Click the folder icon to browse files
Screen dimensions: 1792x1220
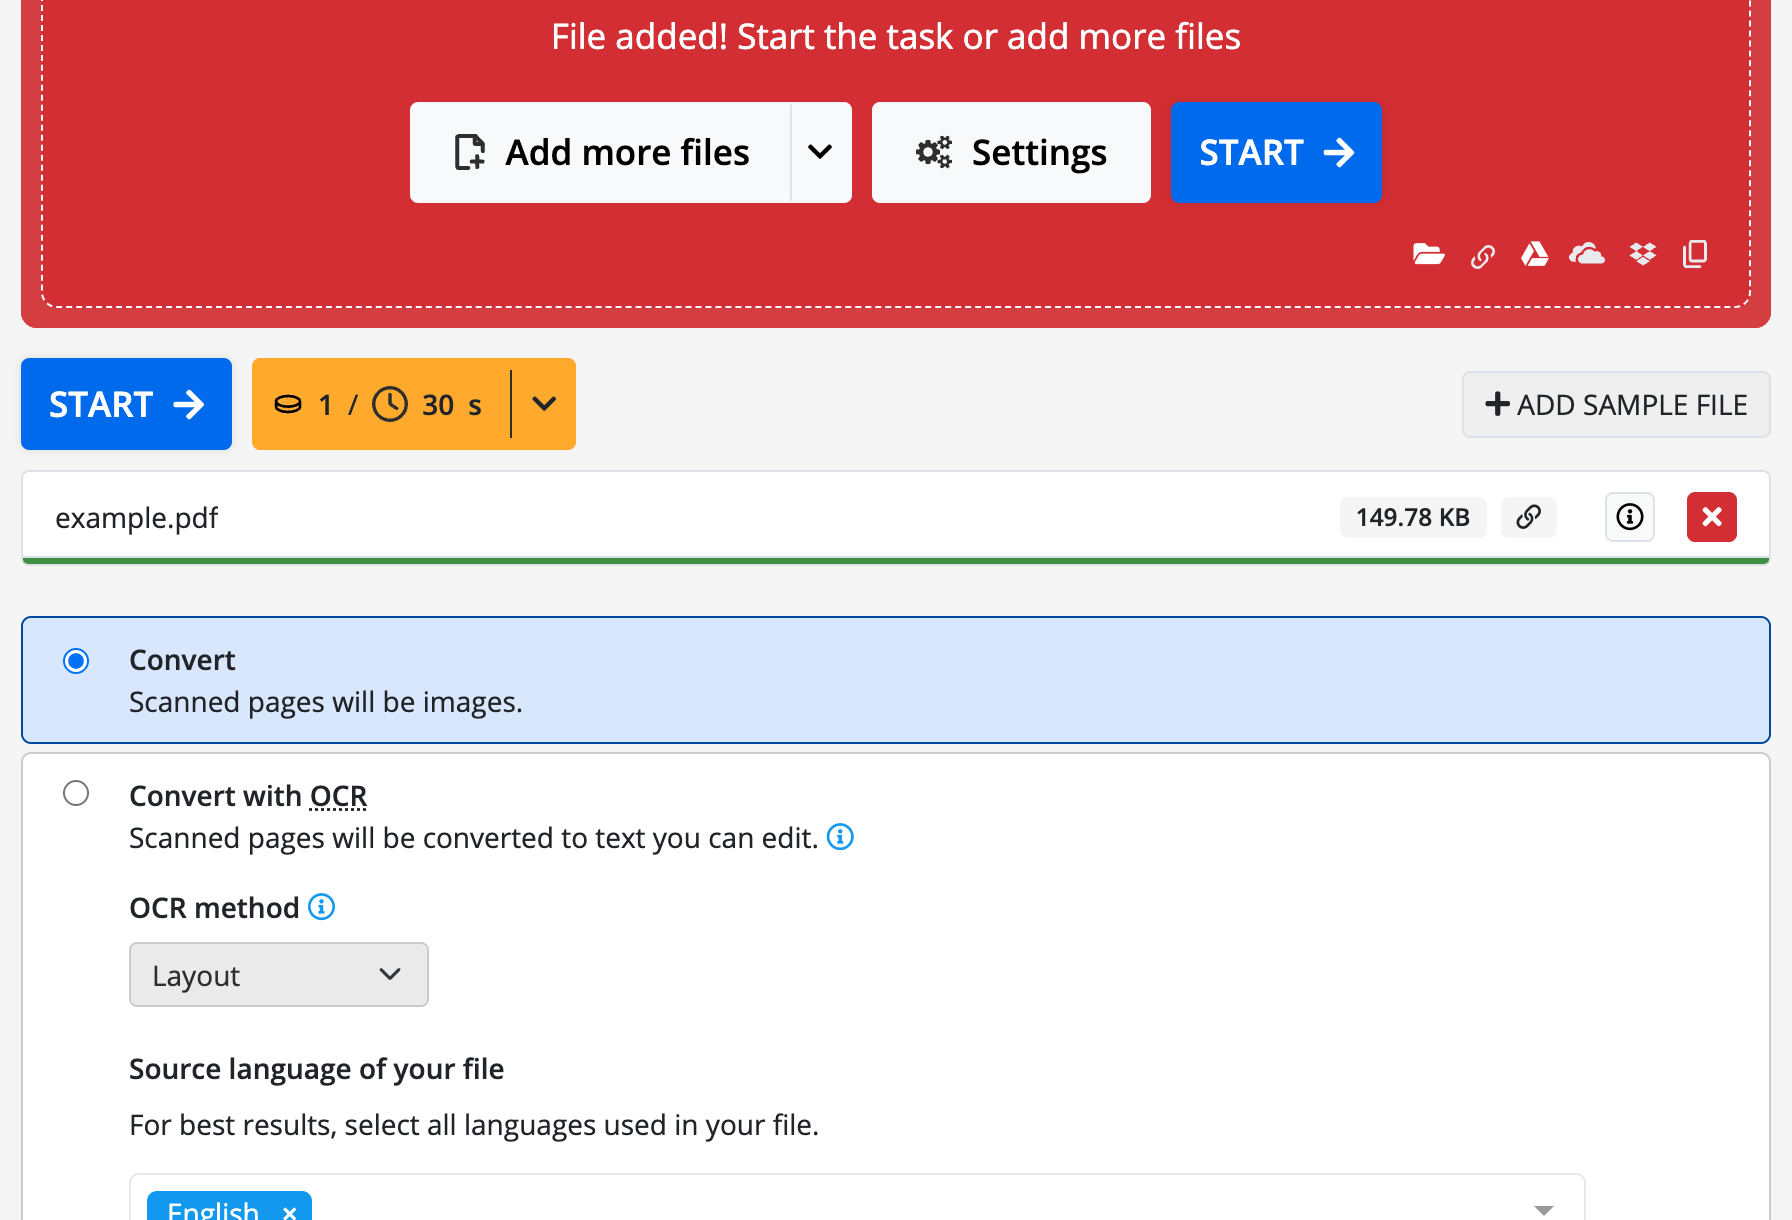[x=1428, y=255]
